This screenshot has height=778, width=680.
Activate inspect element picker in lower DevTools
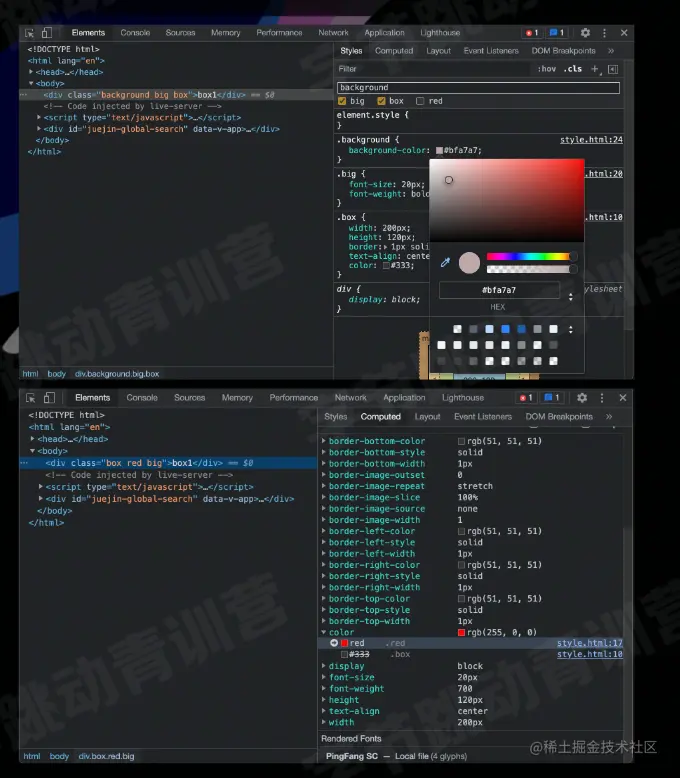tap(30, 398)
